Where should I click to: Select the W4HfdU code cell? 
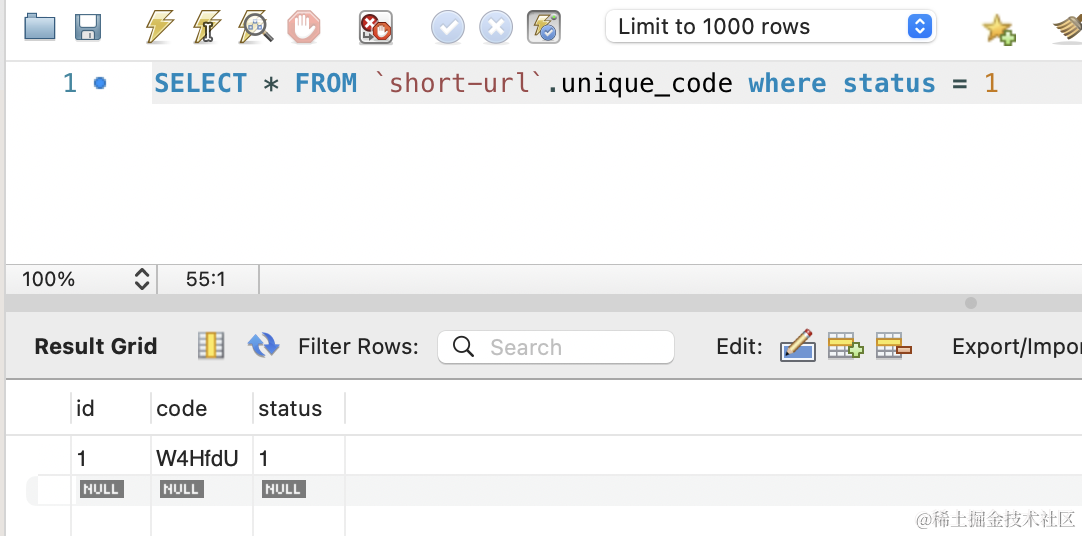(198, 459)
